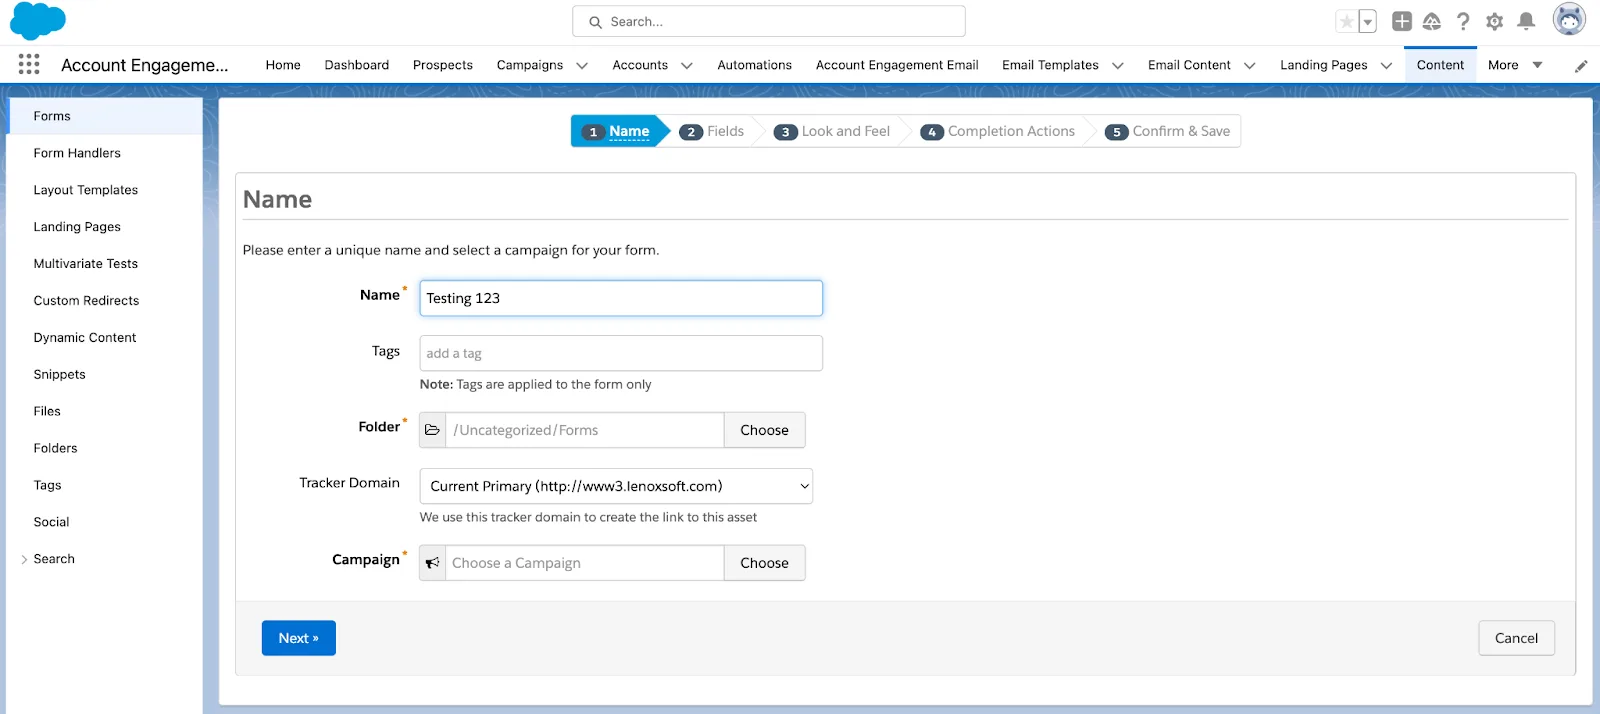
Task: Click the Account Engagement app name
Action: [x=145, y=65]
